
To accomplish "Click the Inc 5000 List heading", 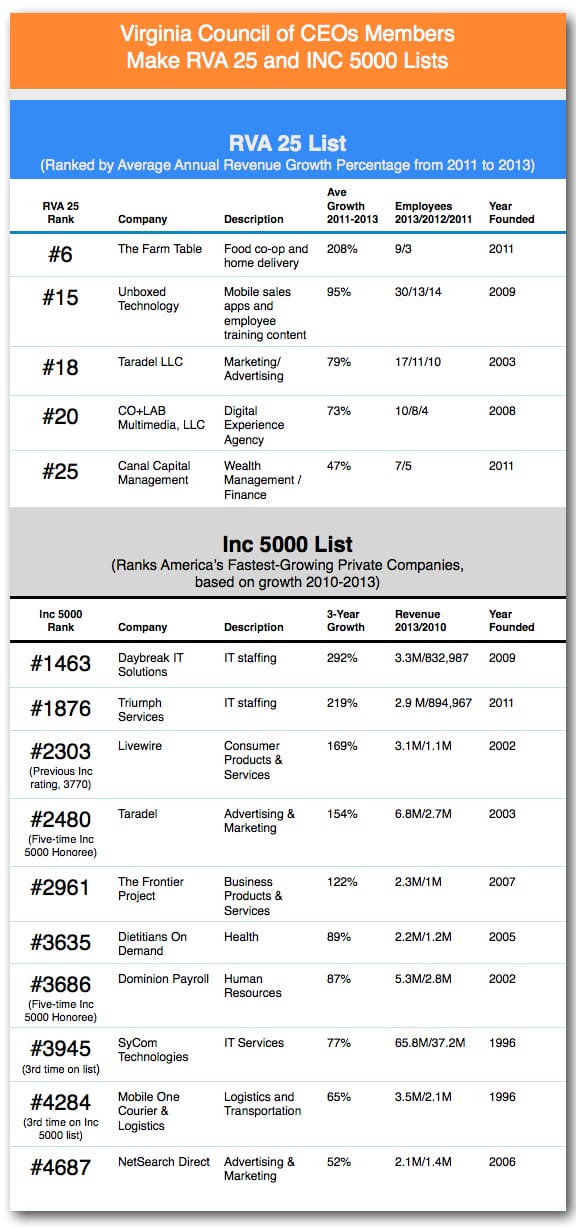I will pyautogui.click(x=287, y=545).
